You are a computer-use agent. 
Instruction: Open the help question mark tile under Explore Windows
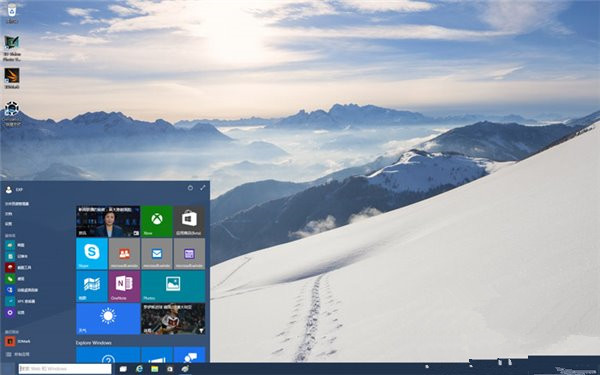[108, 355]
